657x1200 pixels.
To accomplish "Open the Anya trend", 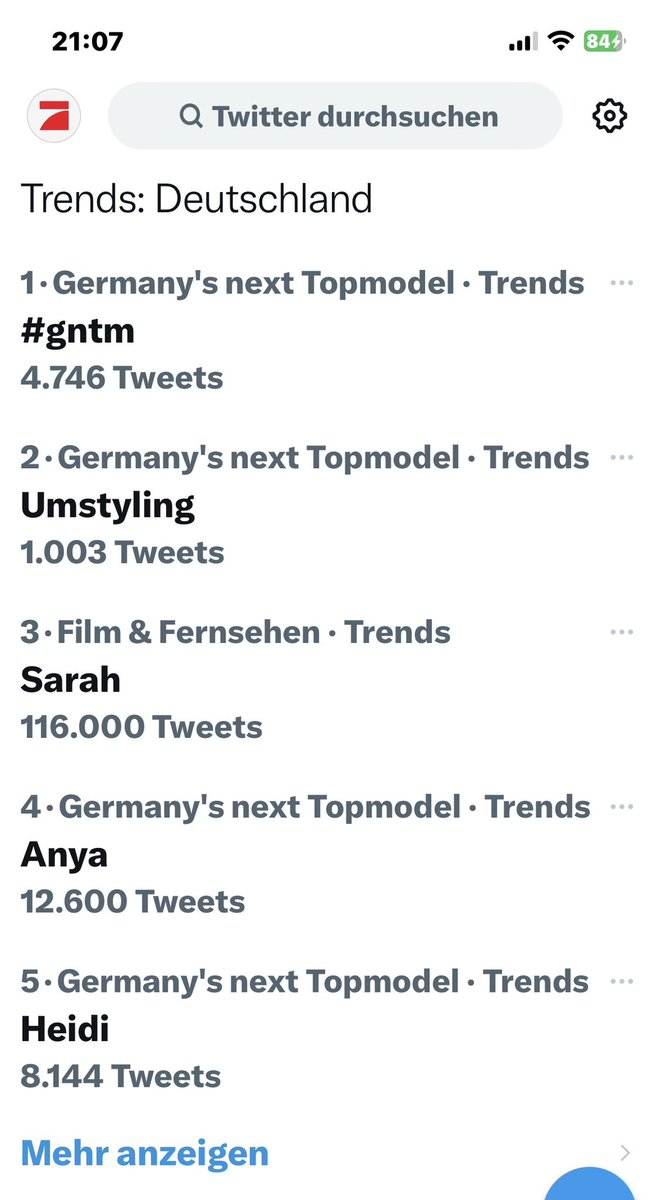I will [62, 855].
